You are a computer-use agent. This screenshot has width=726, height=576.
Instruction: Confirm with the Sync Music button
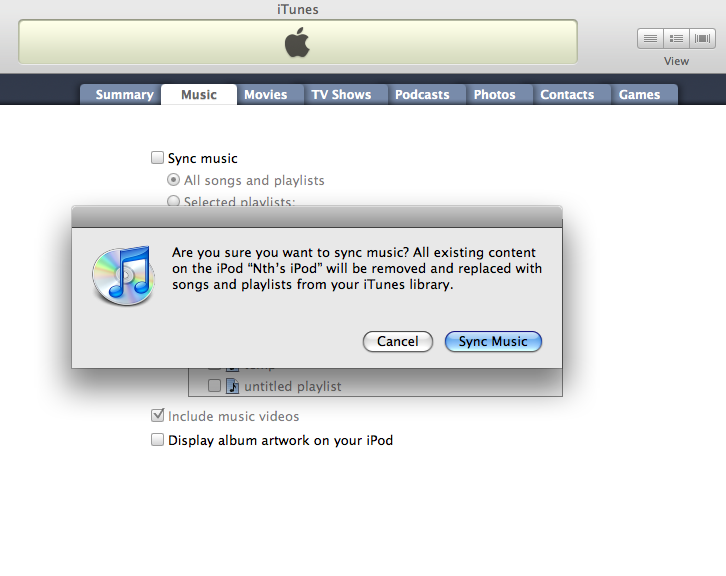pos(493,341)
